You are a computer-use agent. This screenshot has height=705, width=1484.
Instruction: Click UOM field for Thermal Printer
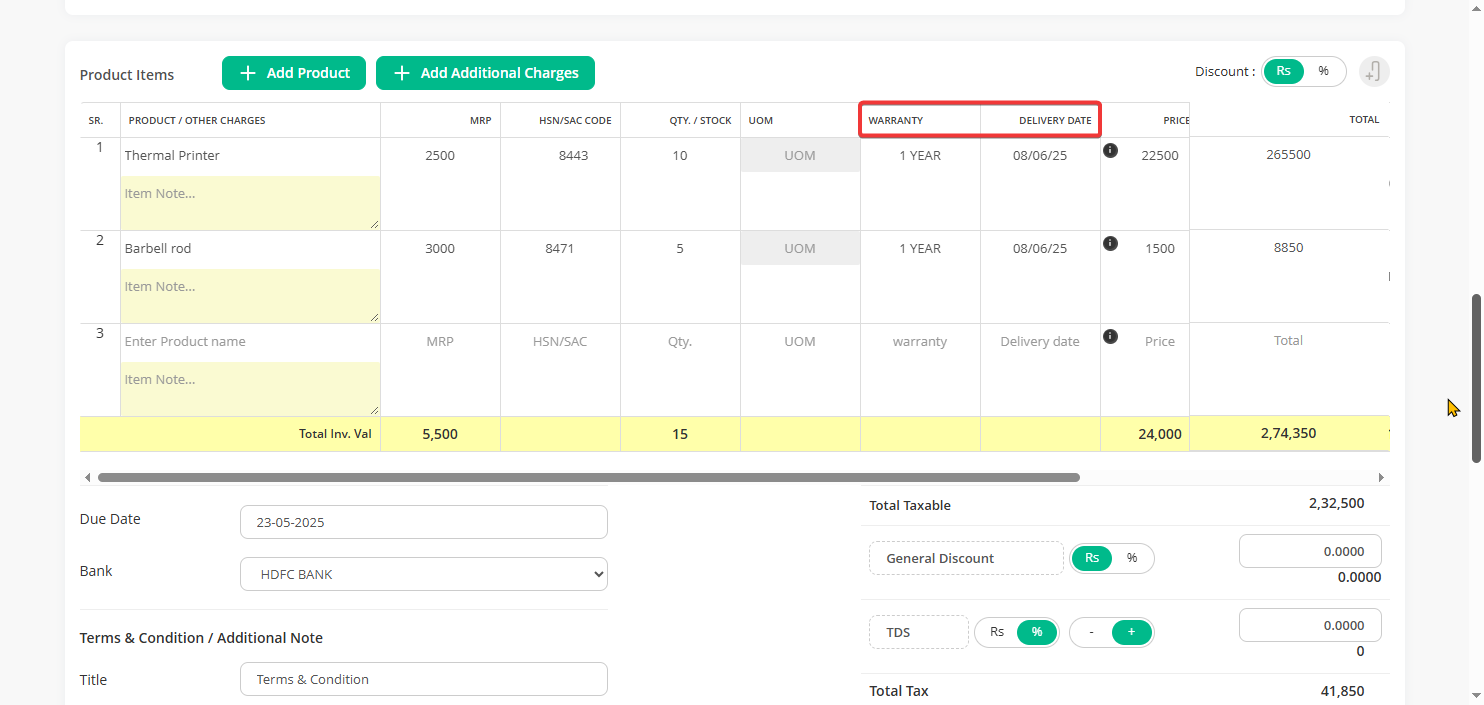click(x=800, y=156)
